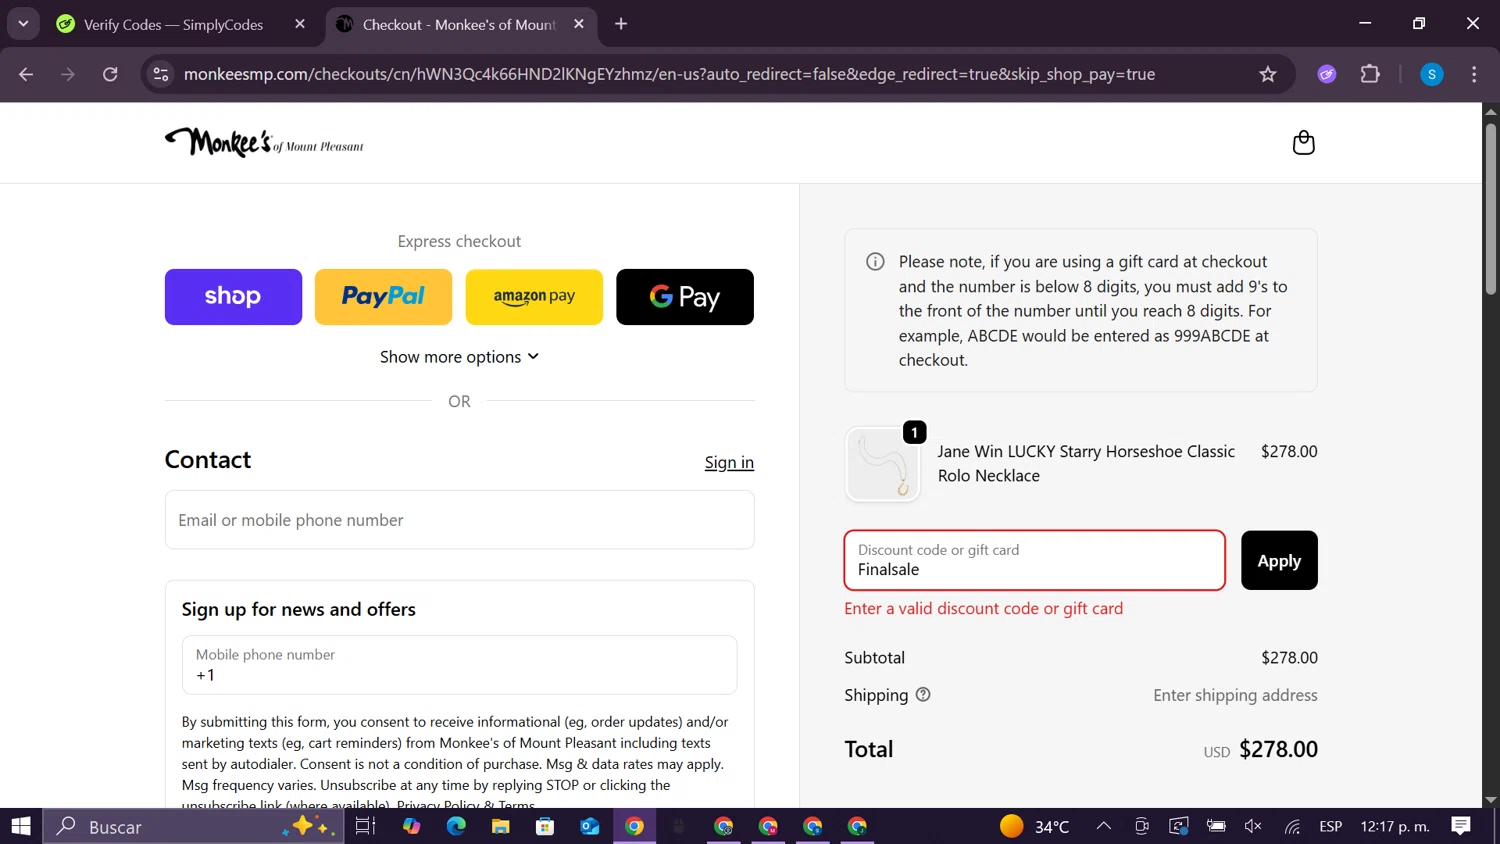Focus the Mobile phone number field

tap(459, 665)
